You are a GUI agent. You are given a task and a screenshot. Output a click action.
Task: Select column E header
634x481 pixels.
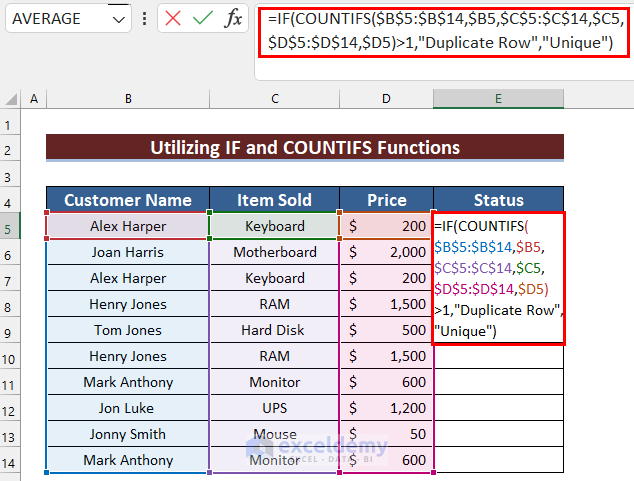pos(498,98)
